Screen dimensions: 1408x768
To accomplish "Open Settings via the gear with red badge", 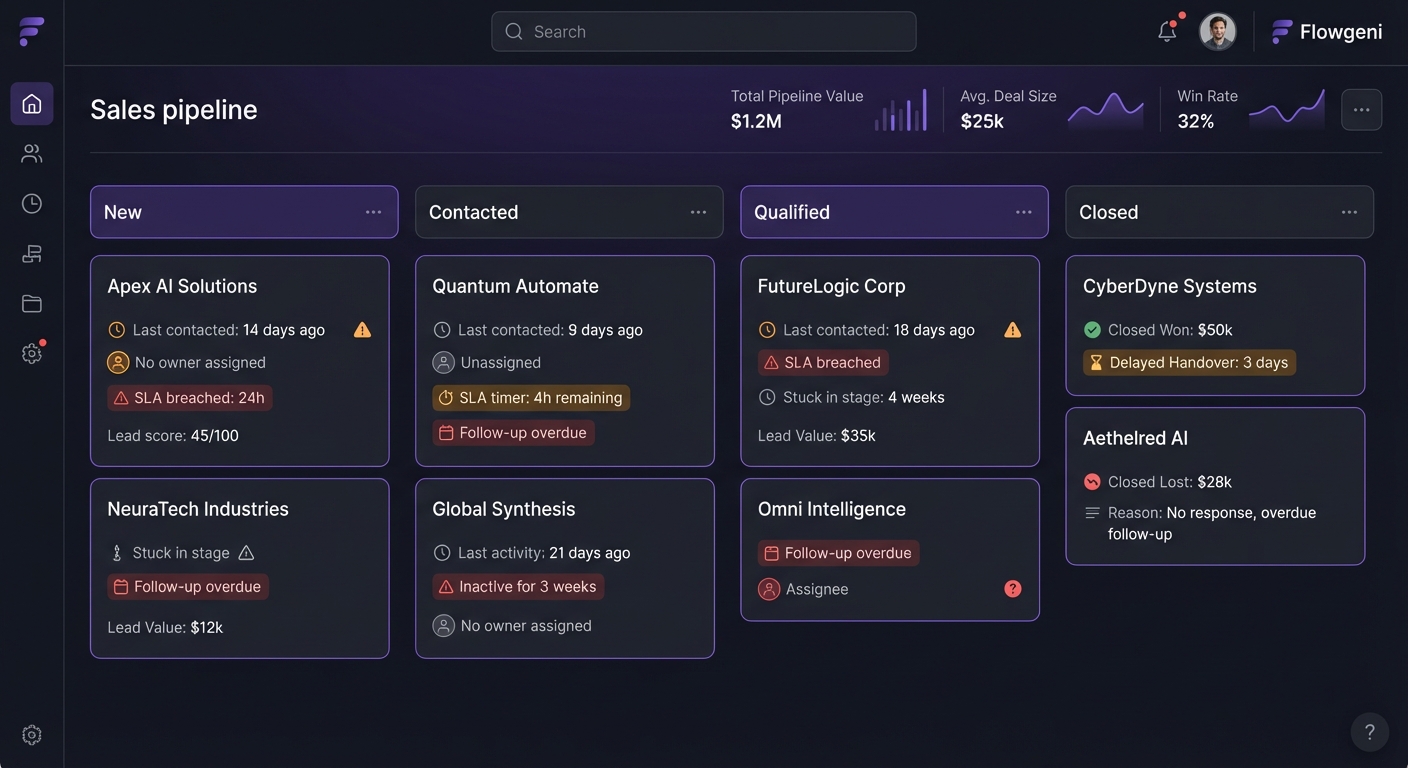I will [x=31, y=353].
